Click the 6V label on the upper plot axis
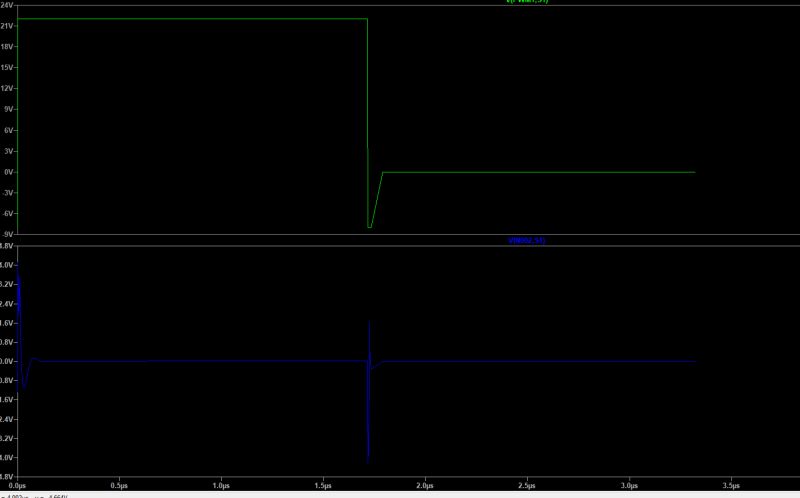This screenshot has width=800, height=498. 9,130
